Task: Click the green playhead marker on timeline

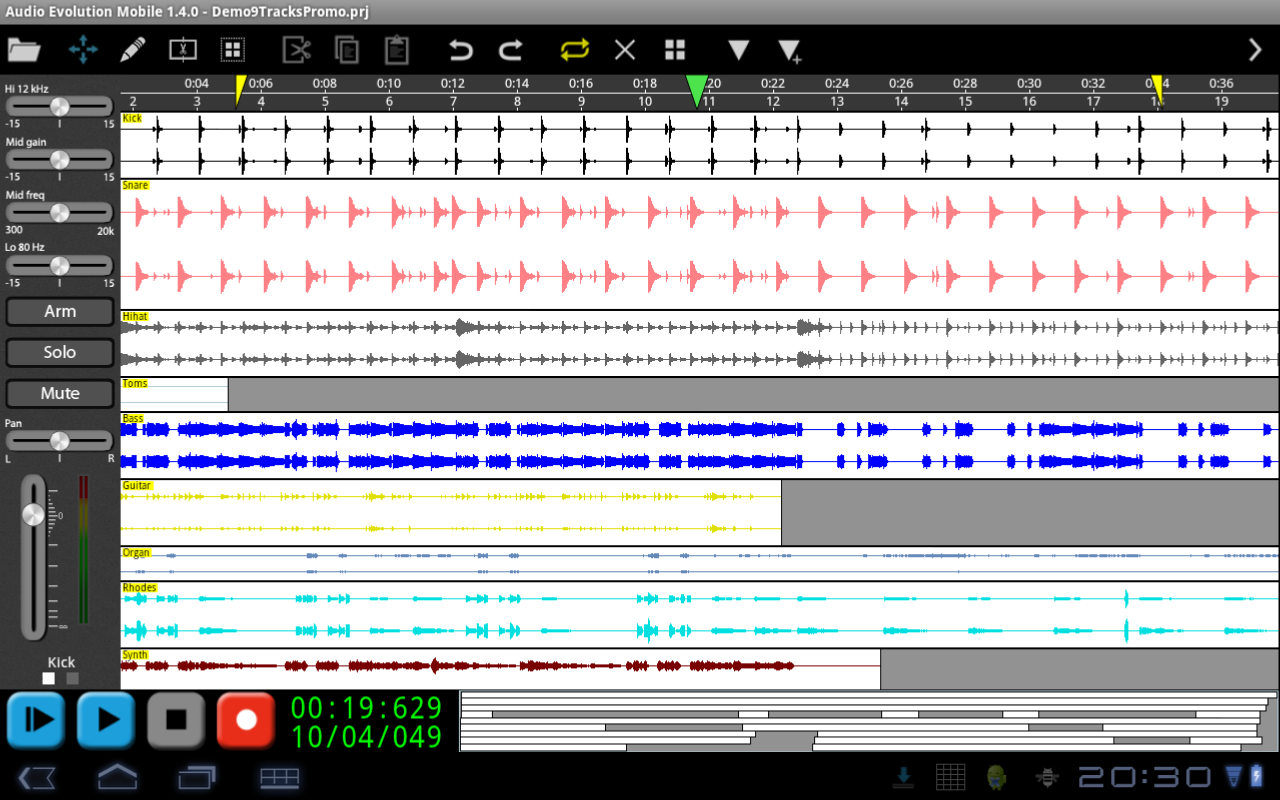Action: [697, 92]
